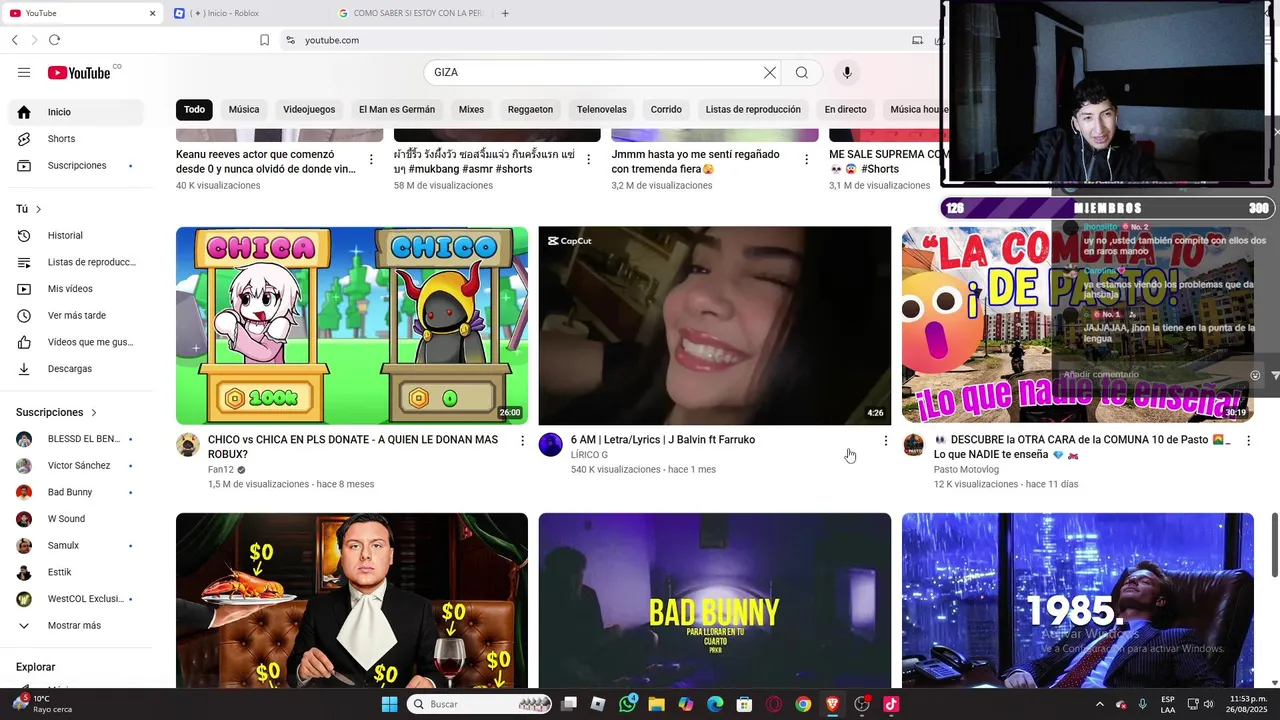Open Windows Start menu on taskbar
The height and width of the screenshot is (720, 1280).
[x=390, y=704]
